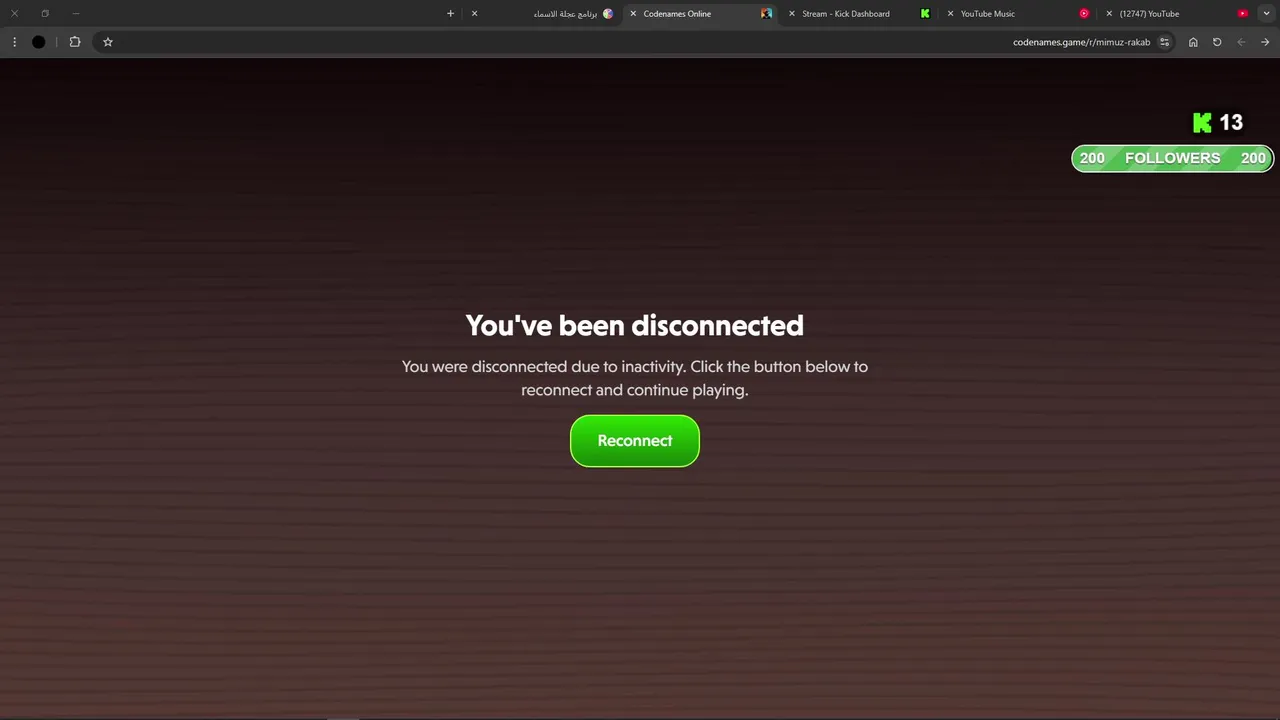The image size is (1280, 720).
Task: Click the right-pointing navigation arrow
Action: tap(1265, 42)
